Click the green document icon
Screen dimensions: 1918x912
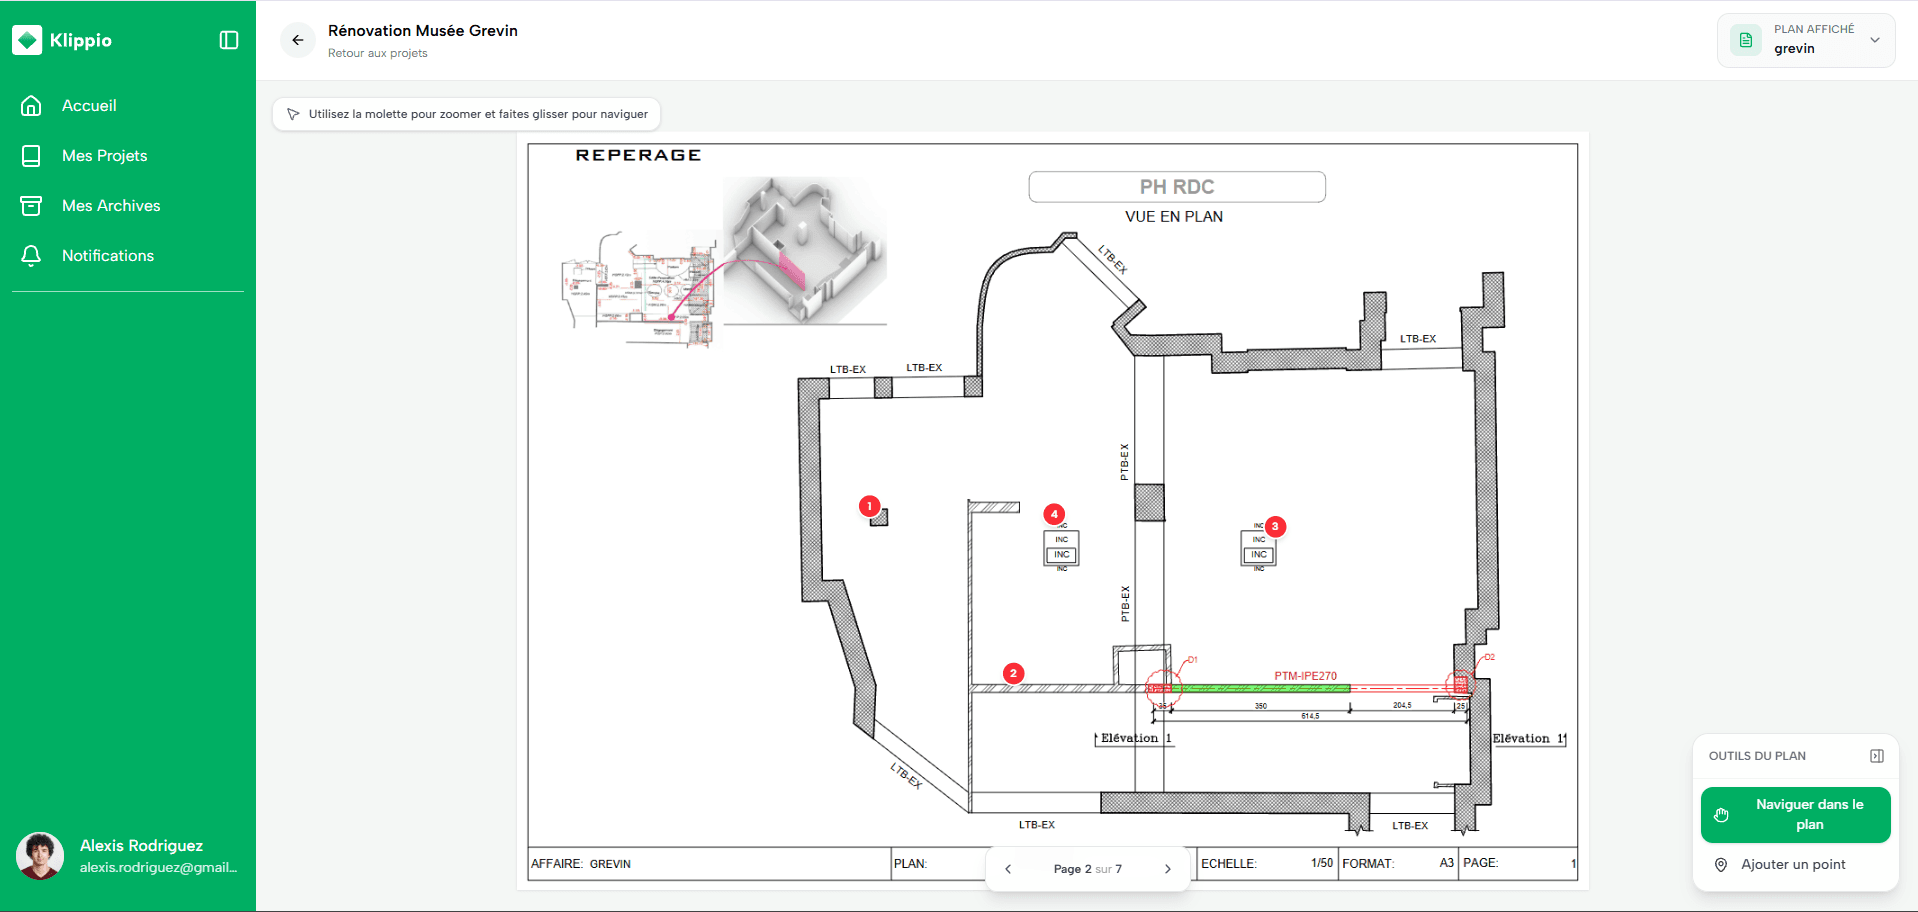[1746, 40]
